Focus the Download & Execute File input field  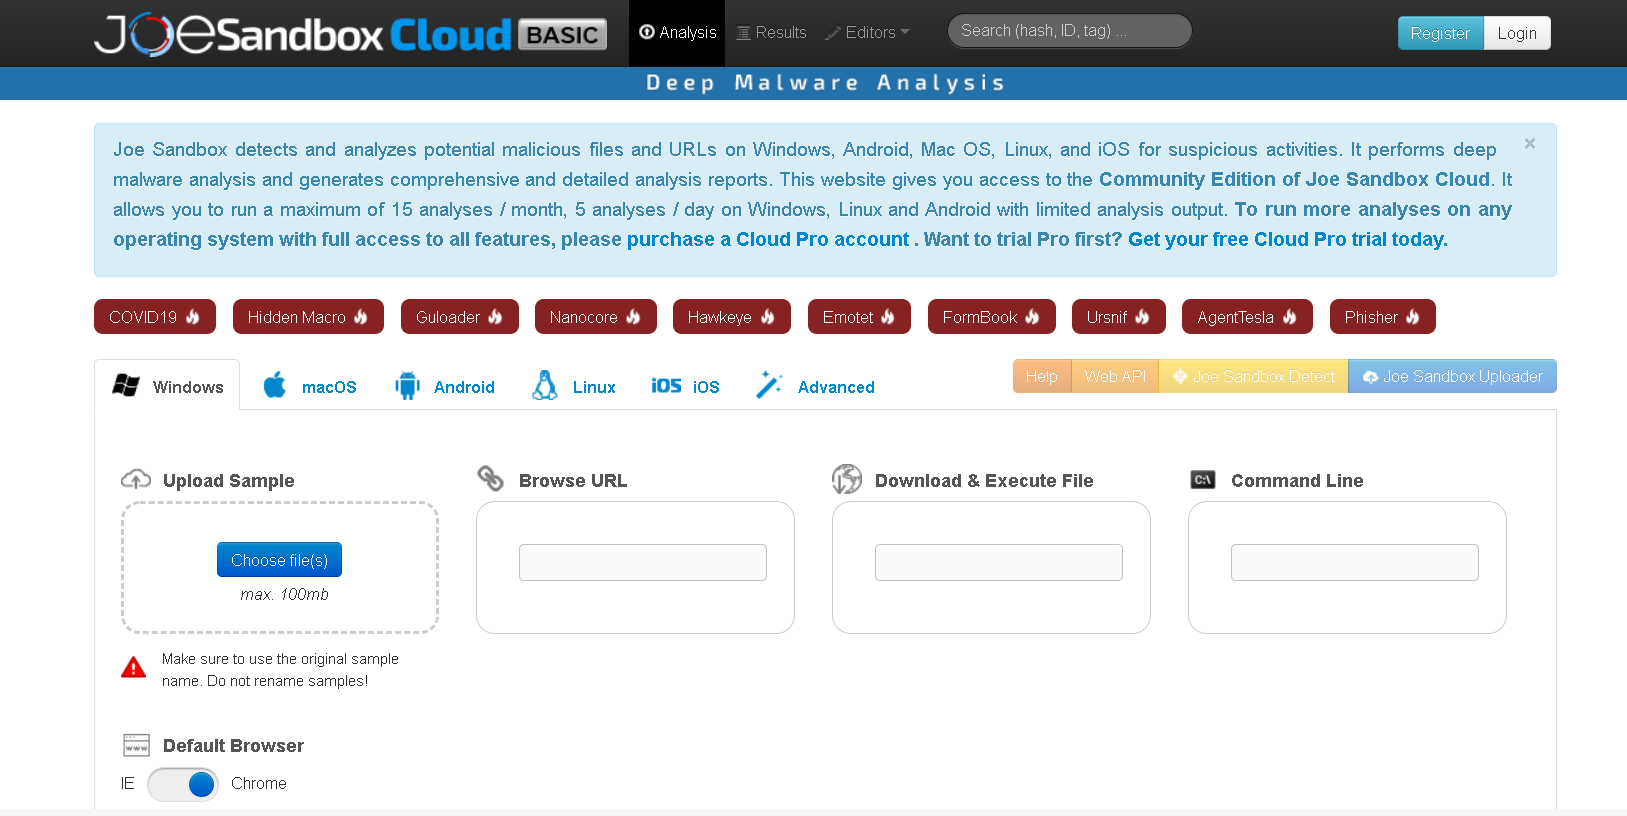(x=999, y=562)
